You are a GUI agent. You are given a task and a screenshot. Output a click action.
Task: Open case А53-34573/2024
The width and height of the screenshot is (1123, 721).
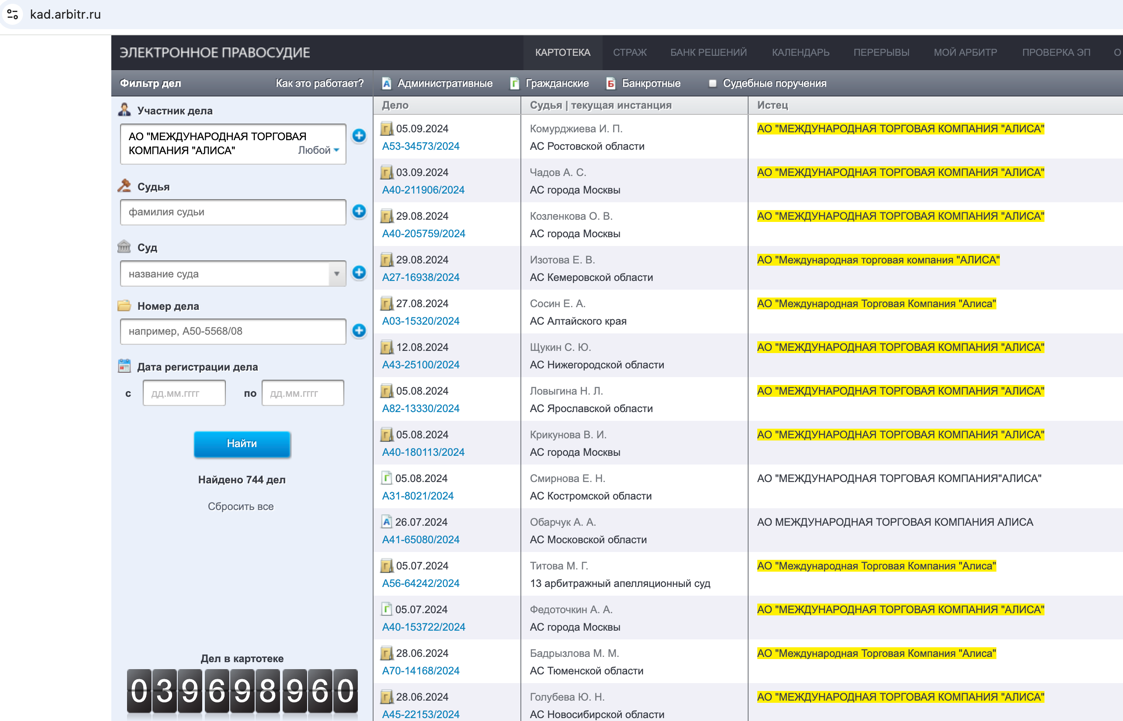click(420, 146)
